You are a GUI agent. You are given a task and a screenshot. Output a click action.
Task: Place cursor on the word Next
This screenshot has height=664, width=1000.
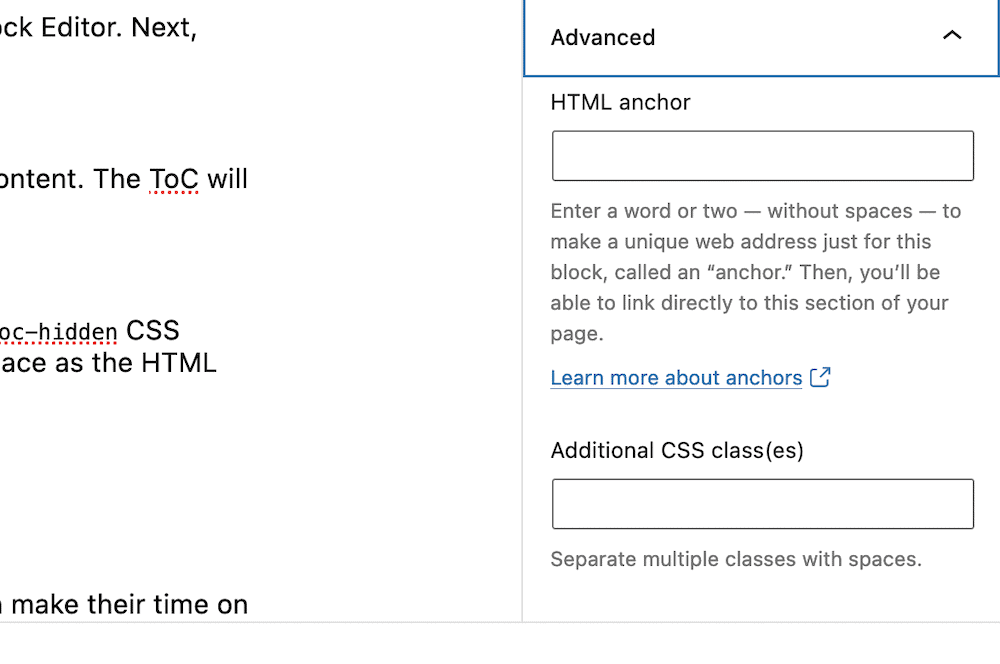pos(163,27)
